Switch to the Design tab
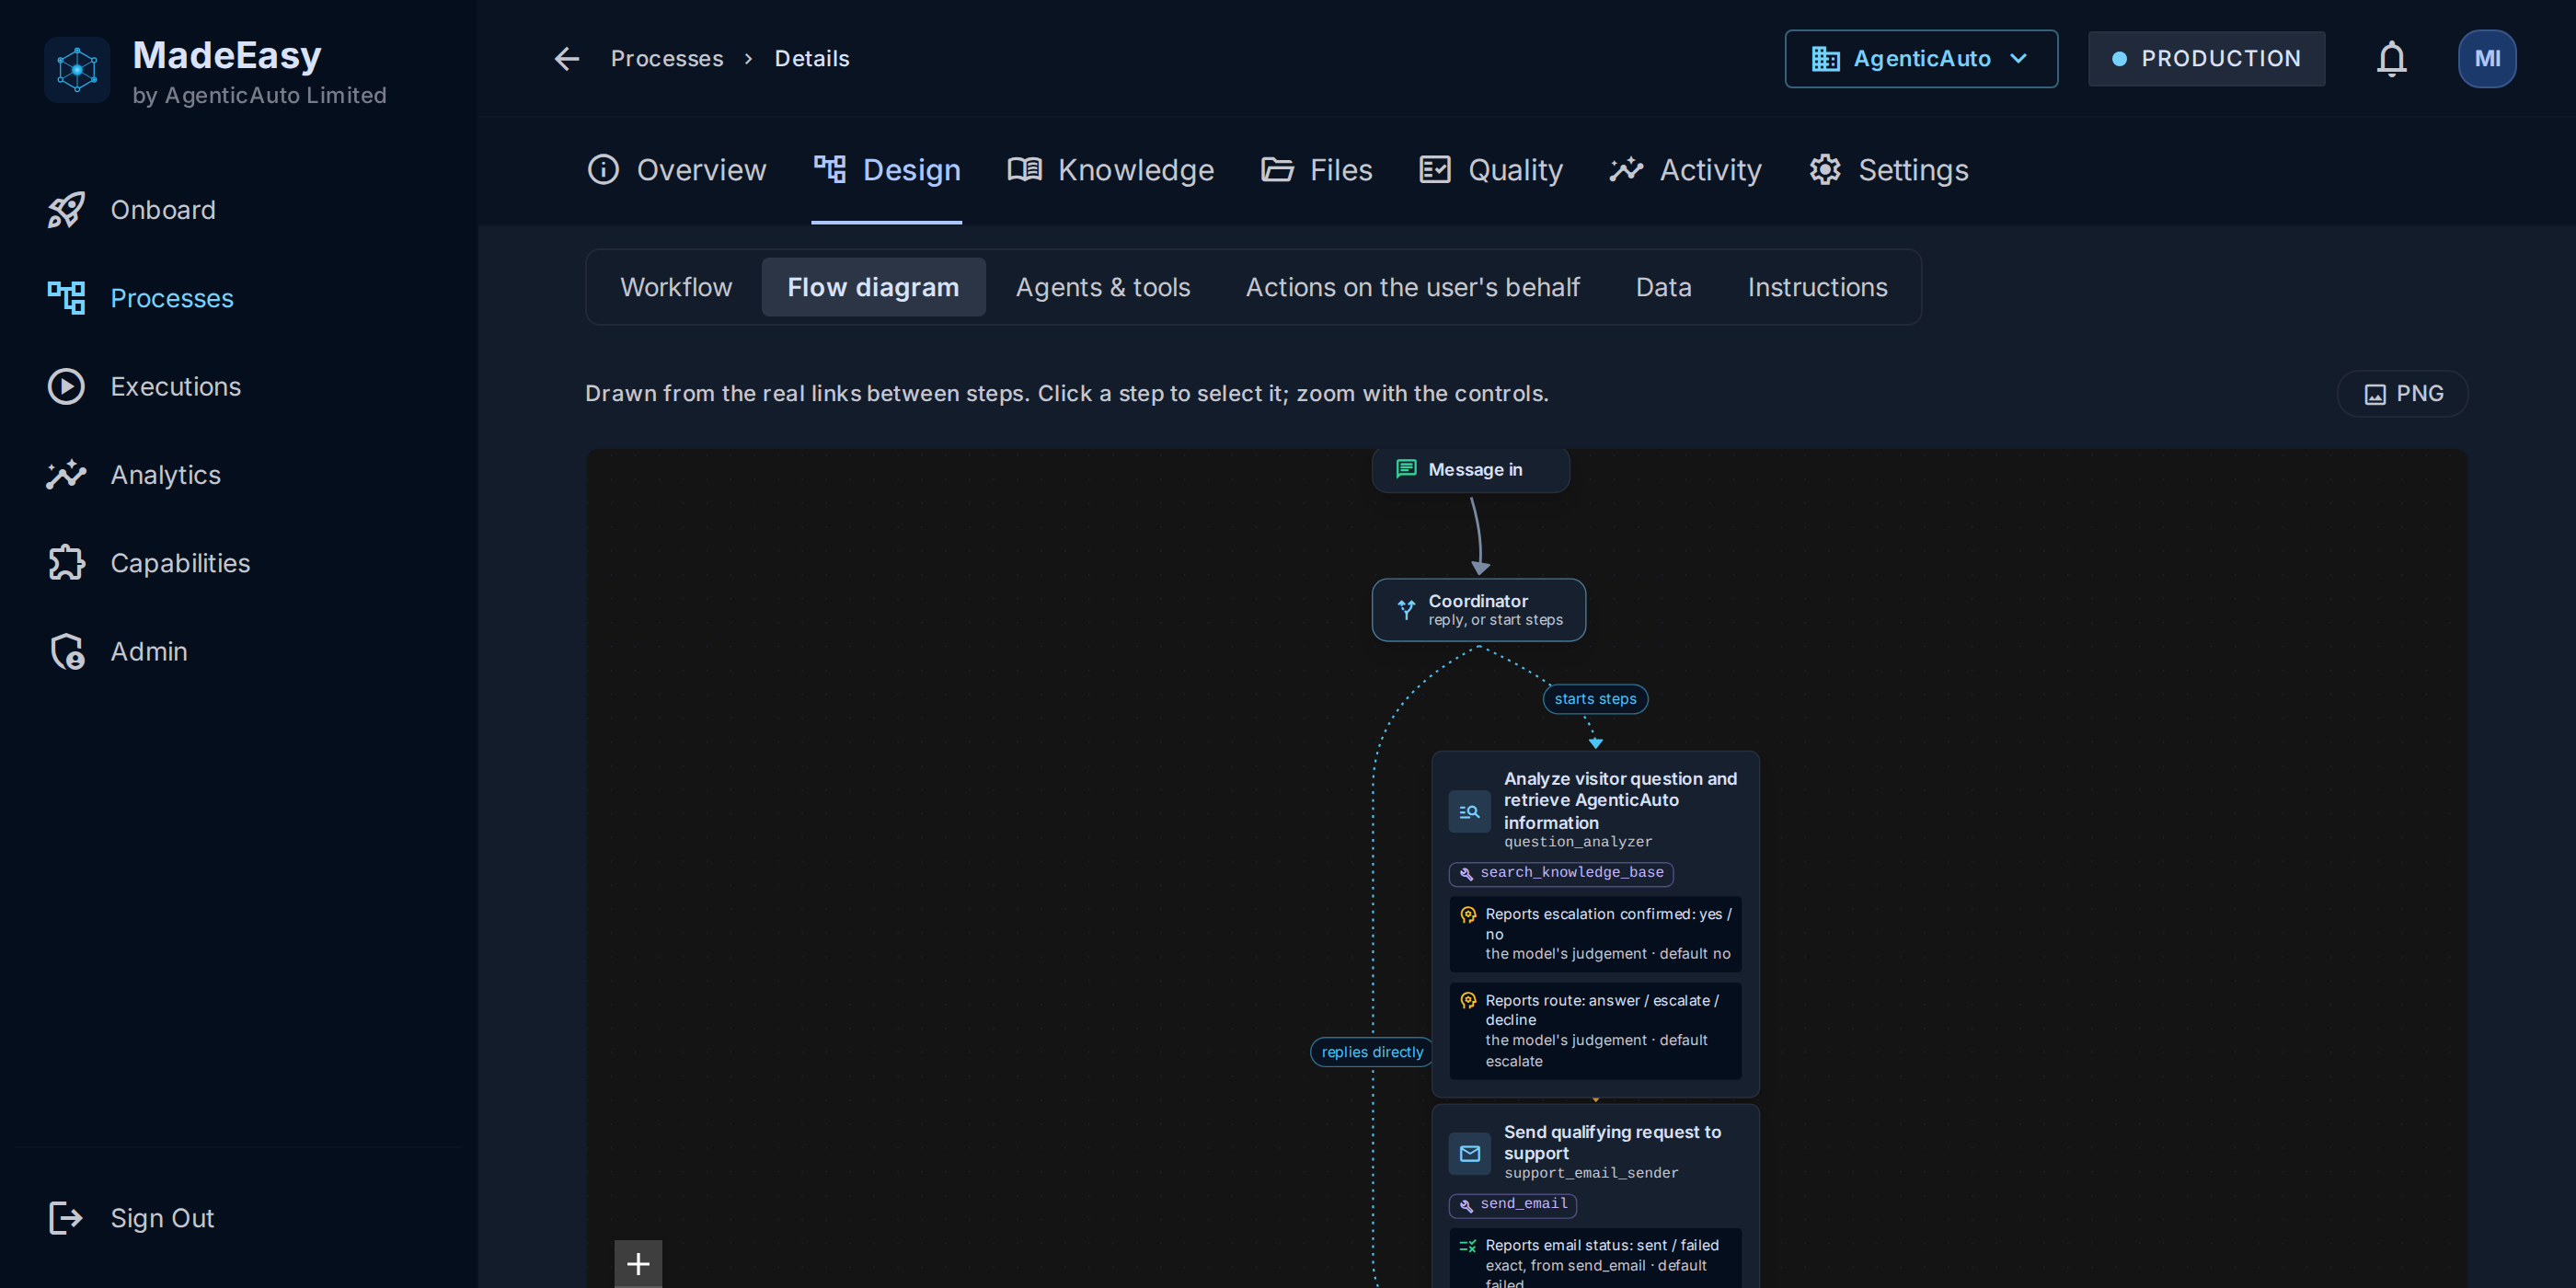 click(886, 170)
